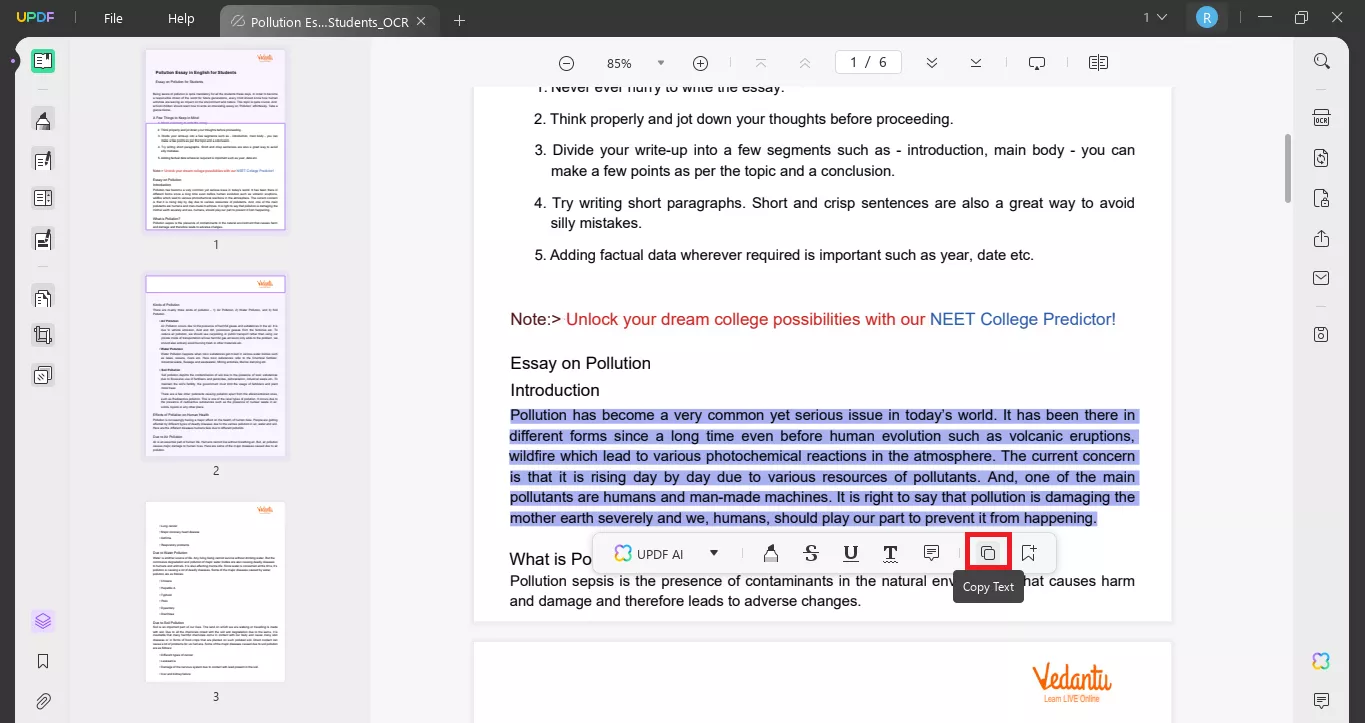Open the Convert PDF icon in right sidebar
The image size is (1365, 723).
(x=1322, y=158)
